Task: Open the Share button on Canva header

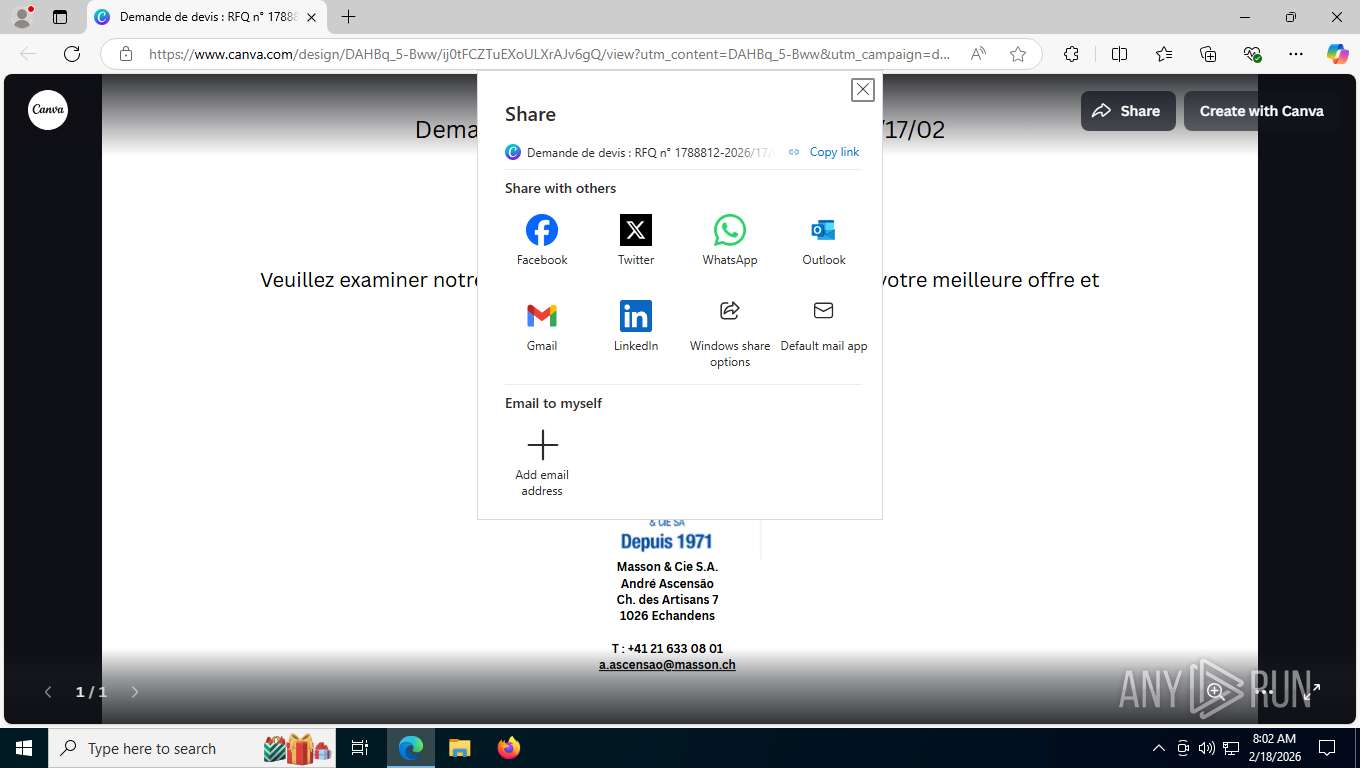Action: (x=1128, y=111)
